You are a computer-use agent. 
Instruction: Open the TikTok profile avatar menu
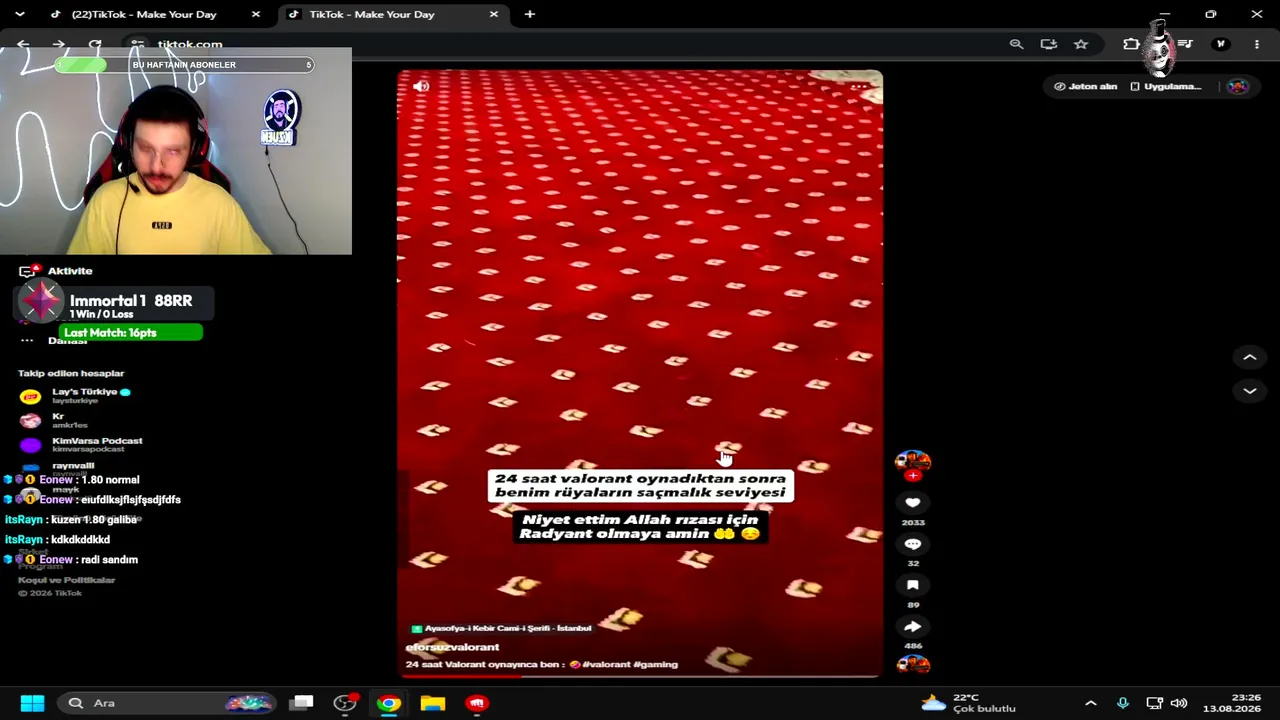tap(1238, 87)
